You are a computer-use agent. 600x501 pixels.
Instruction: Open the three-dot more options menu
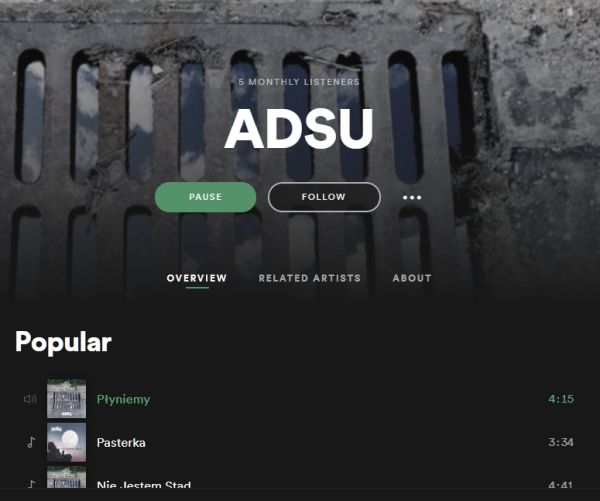[x=412, y=197]
